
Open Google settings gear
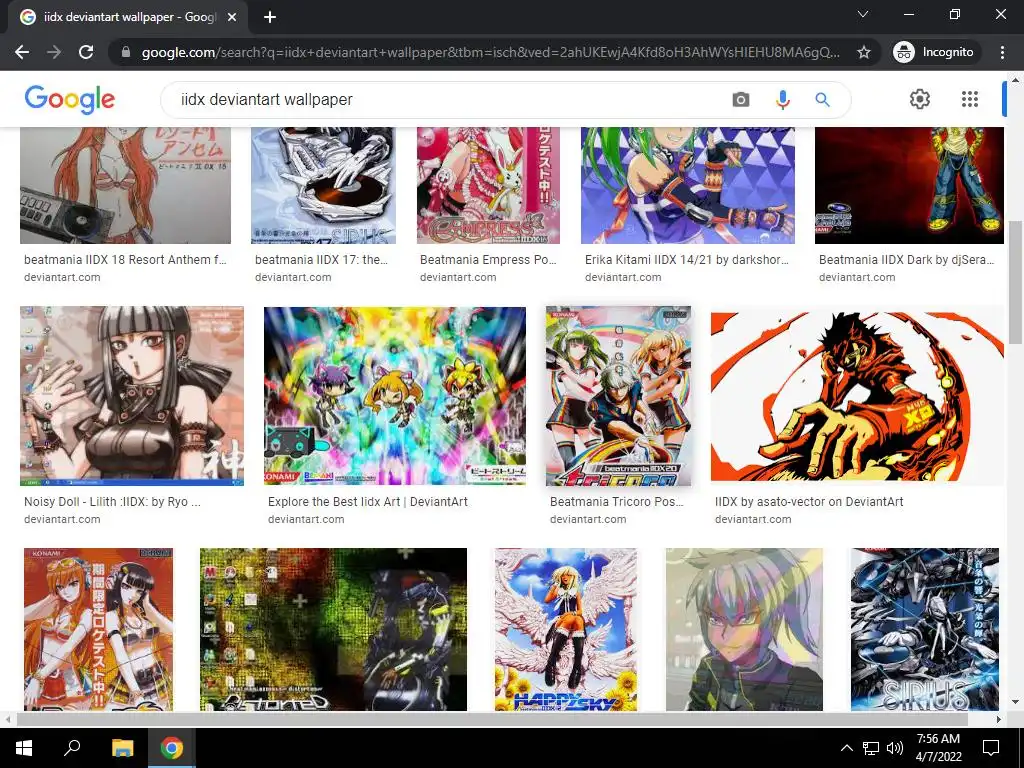tap(920, 99)
